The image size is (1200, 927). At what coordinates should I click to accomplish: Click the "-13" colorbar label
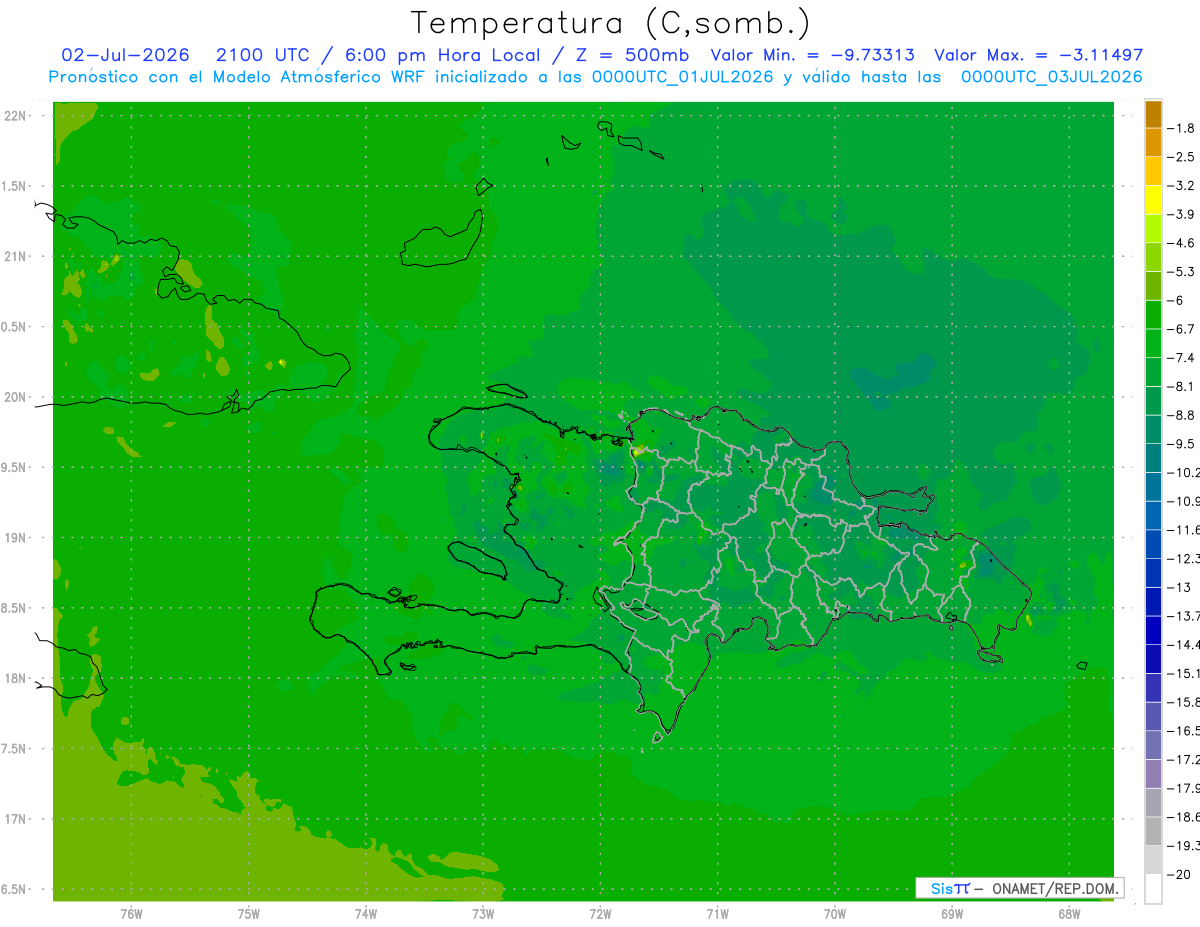click(1179, 587)
